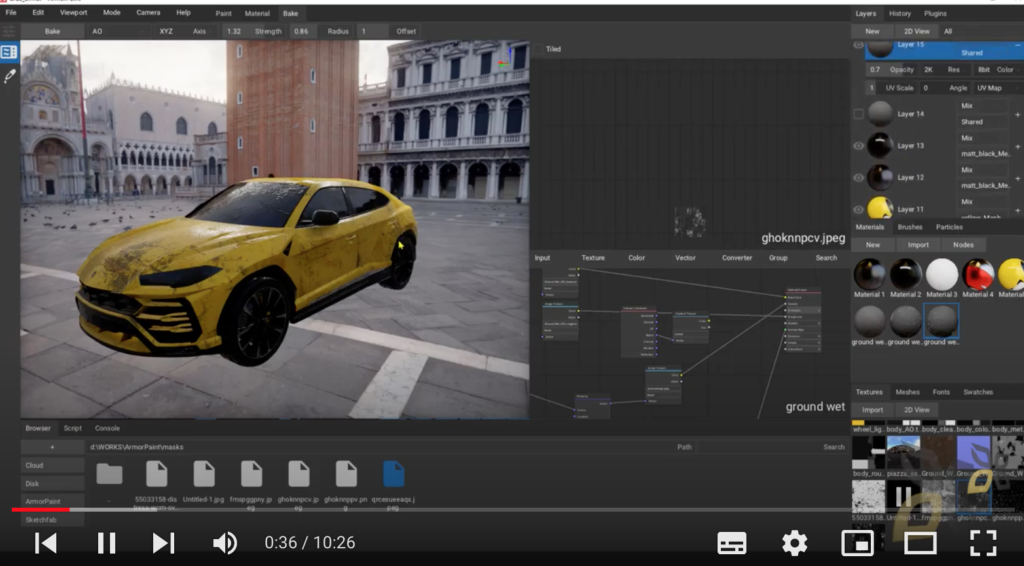This screenshot has width=1024, height=566.
Task: Hide Layer 15 with eye icon
Action: pos(858,45)
